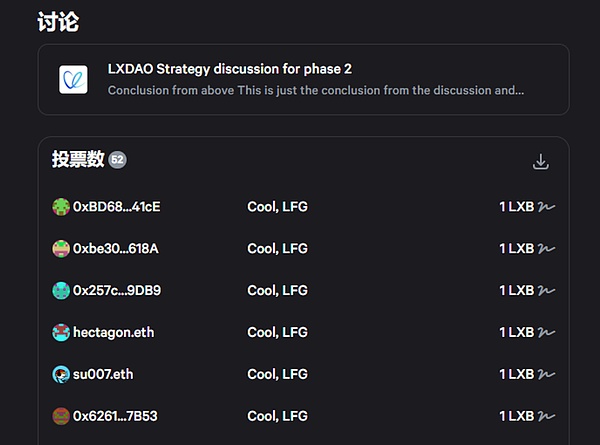The height and width of the screenshot is (445, 600).
Task: Open hectagon.eth voter profile
Action: tap(114, 332)
